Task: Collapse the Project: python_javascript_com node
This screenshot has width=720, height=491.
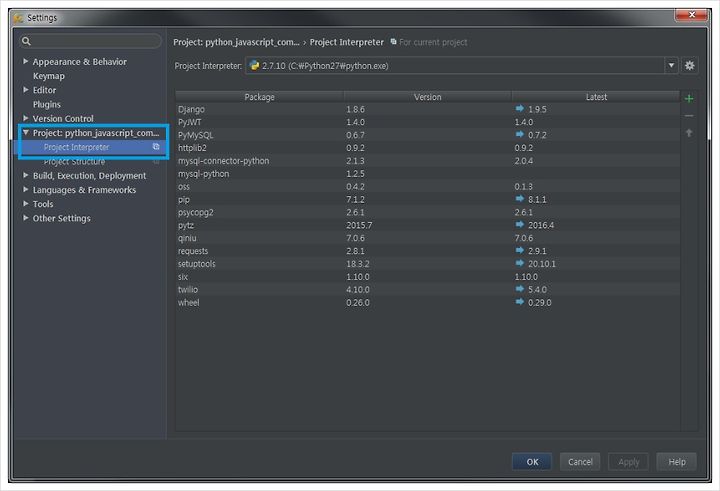Action: 26,132
